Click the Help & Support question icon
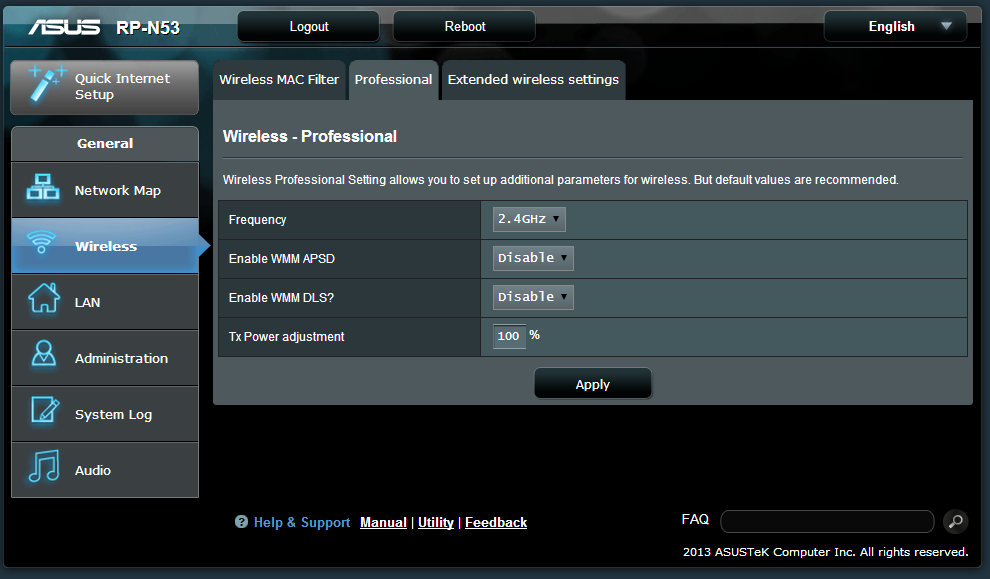Screen dimensions: 990x579 point(241,522)
